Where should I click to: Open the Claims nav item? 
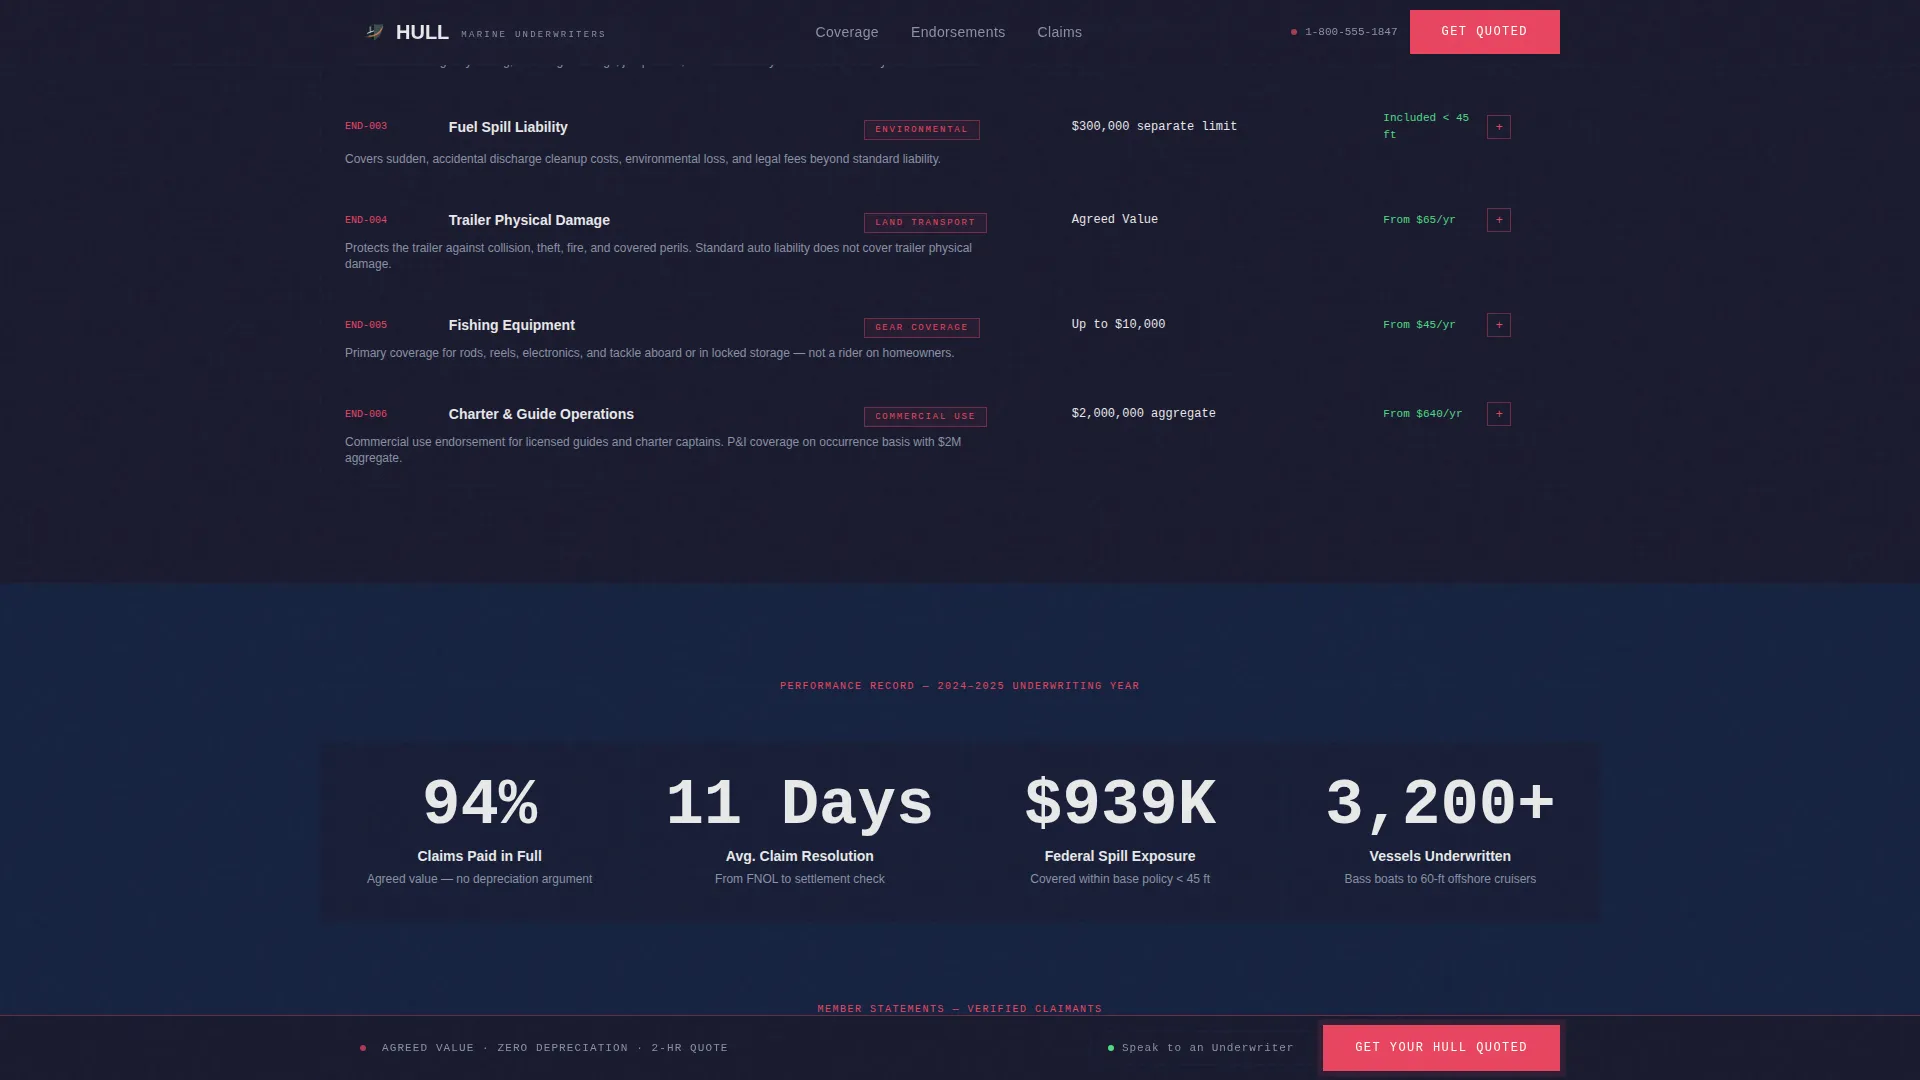point(1060,32)
